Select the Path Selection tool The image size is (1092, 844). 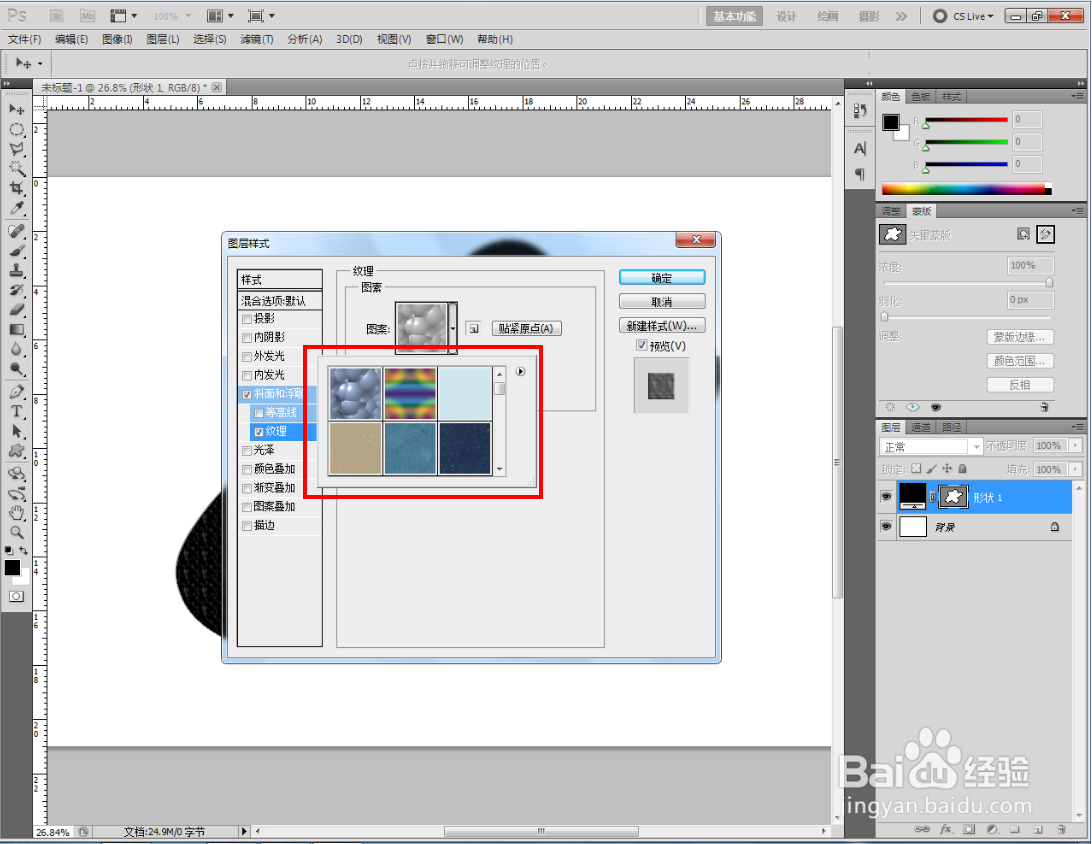coord(17,431)
